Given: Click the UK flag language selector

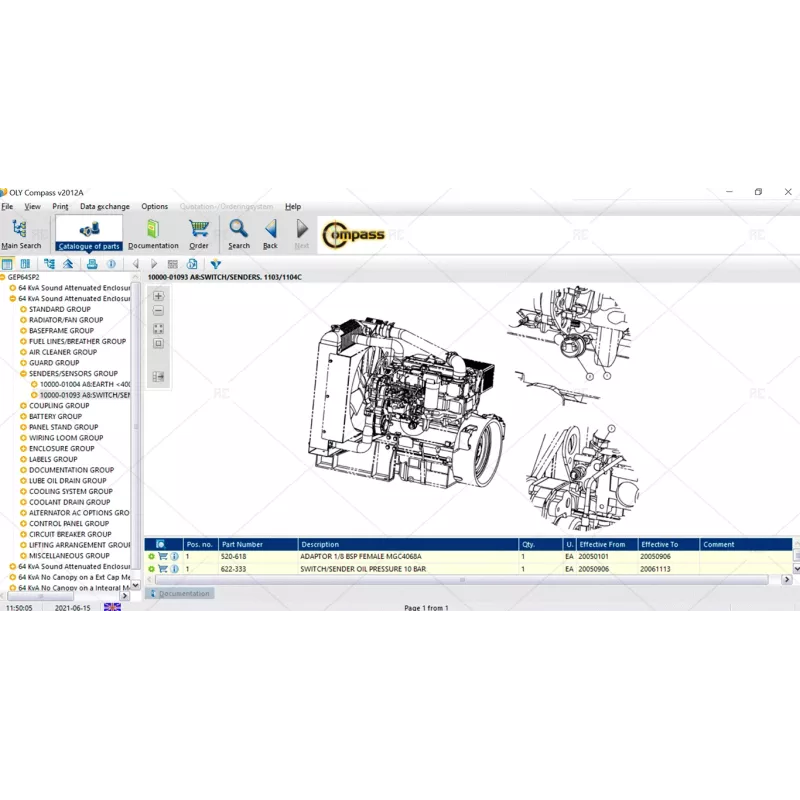Looking at the screenshot, I should click(x=112, y=608).
